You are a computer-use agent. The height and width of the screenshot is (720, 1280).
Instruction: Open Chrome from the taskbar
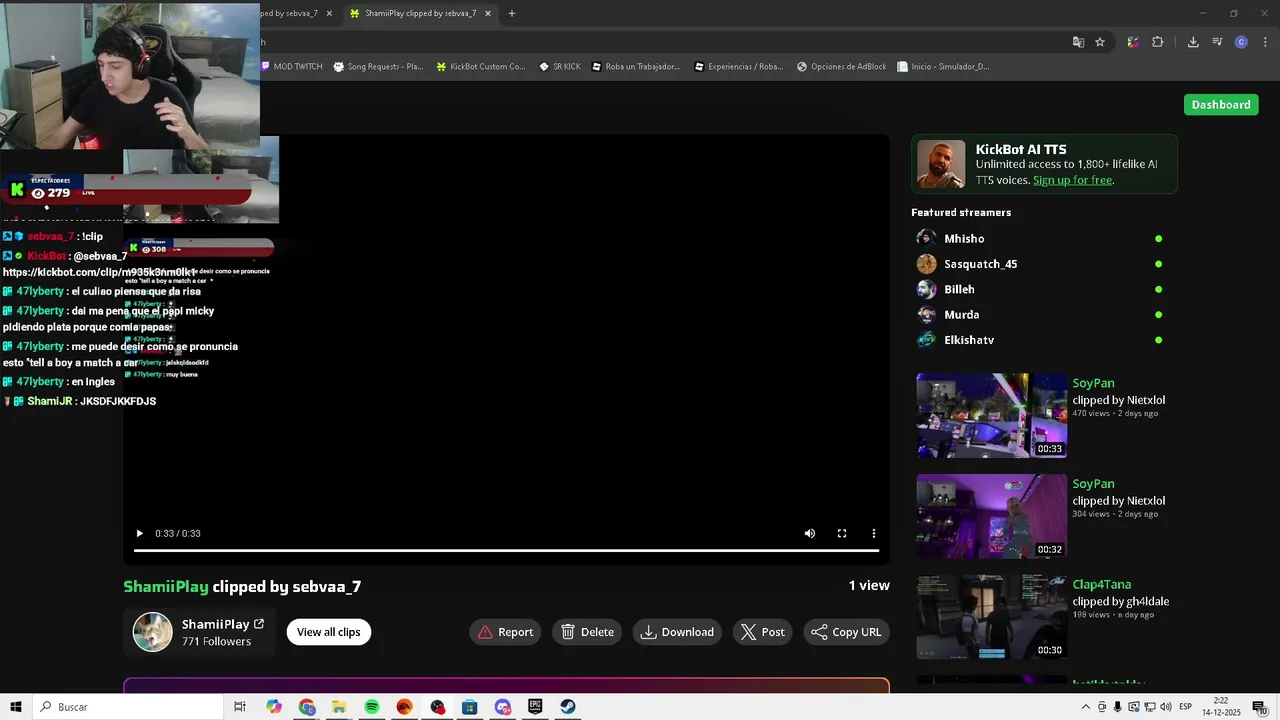coord(307,707)
